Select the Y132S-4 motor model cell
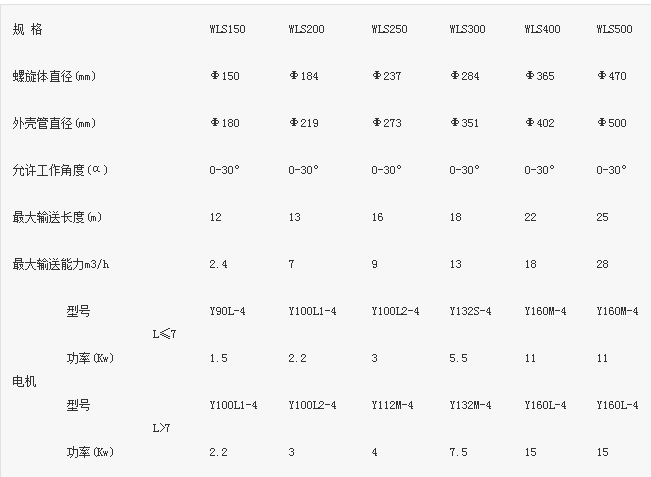The height and width of the screenshot is (477, 651). point(471,311)
